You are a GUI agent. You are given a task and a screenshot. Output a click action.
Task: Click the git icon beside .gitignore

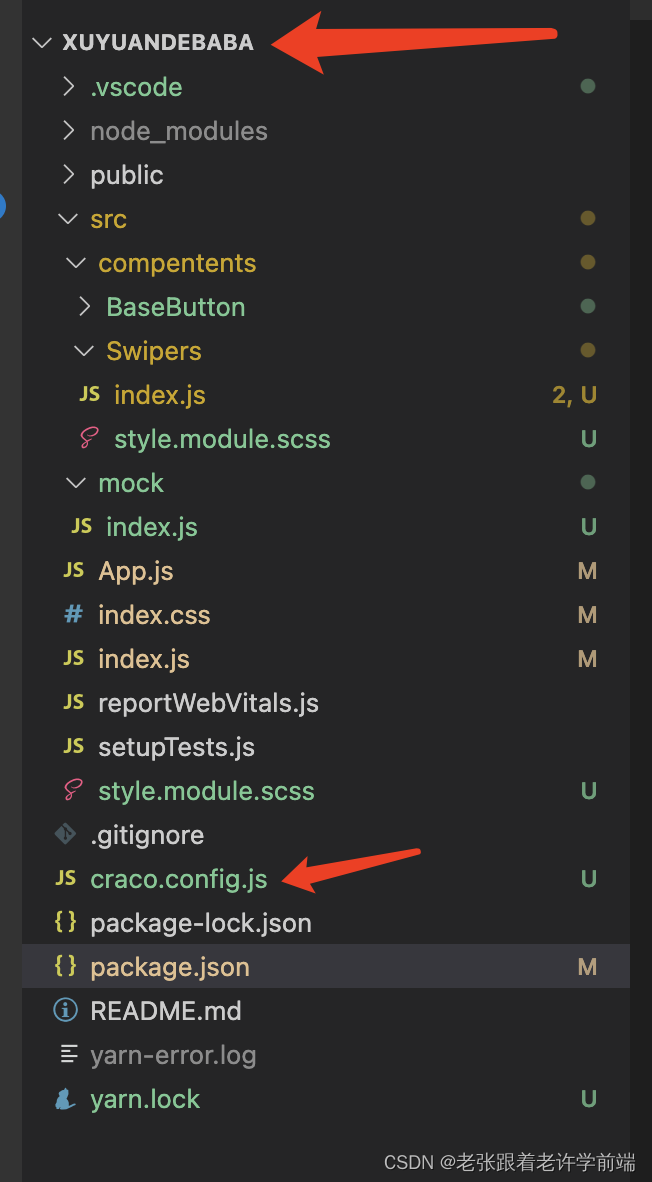pyautogui.click(x=66, y=834)
